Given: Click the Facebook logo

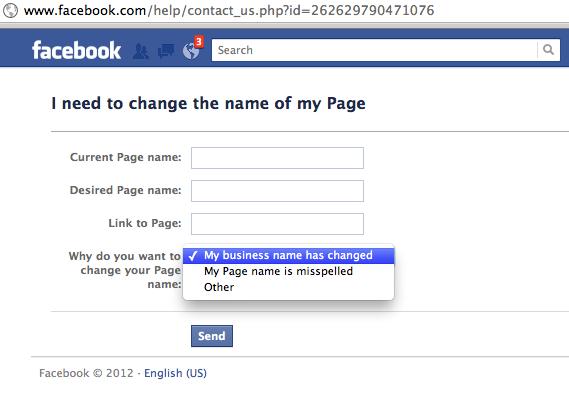Looking at the screenshot, I should coord(76,50).
